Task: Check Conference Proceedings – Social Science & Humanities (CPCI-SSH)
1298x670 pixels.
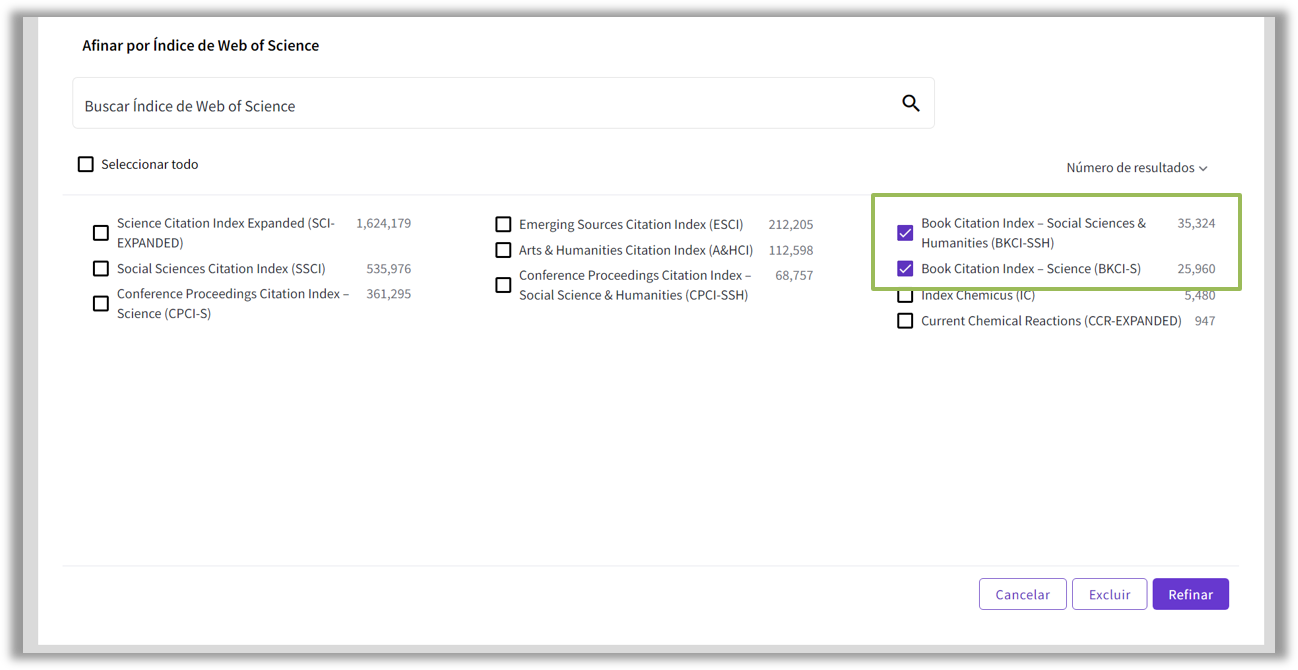Action: [x=503, y=285]
